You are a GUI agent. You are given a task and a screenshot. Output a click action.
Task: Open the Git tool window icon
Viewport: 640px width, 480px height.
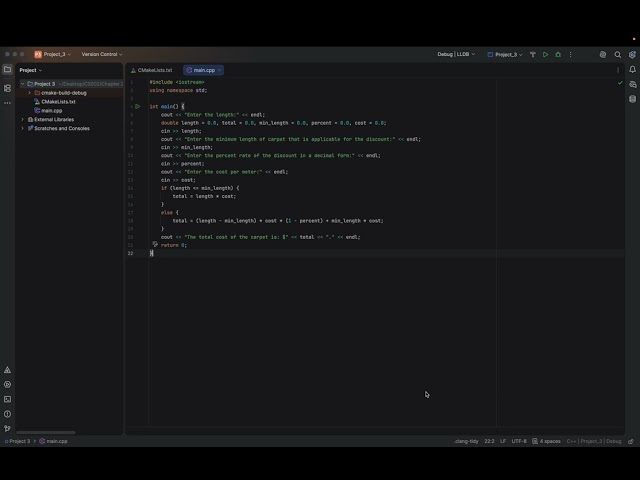[7, 429]
